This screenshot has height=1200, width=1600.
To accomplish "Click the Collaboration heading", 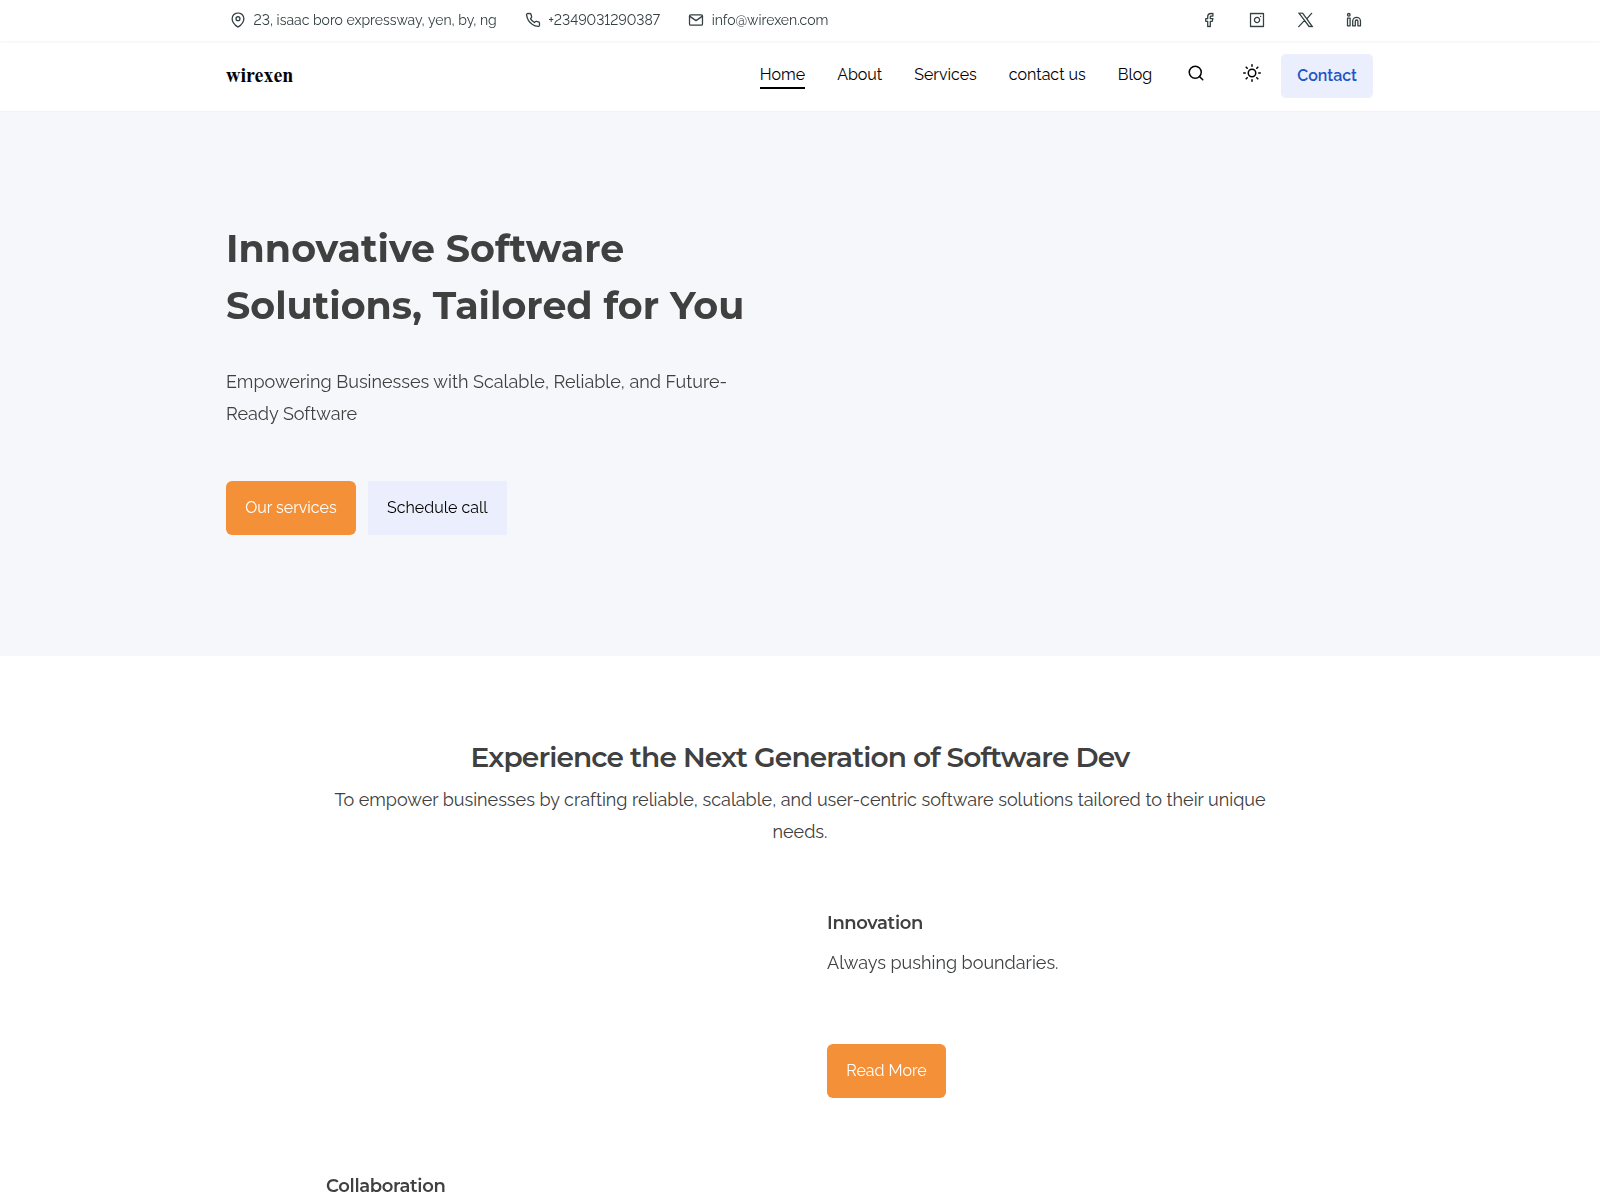I will 385,1186.
